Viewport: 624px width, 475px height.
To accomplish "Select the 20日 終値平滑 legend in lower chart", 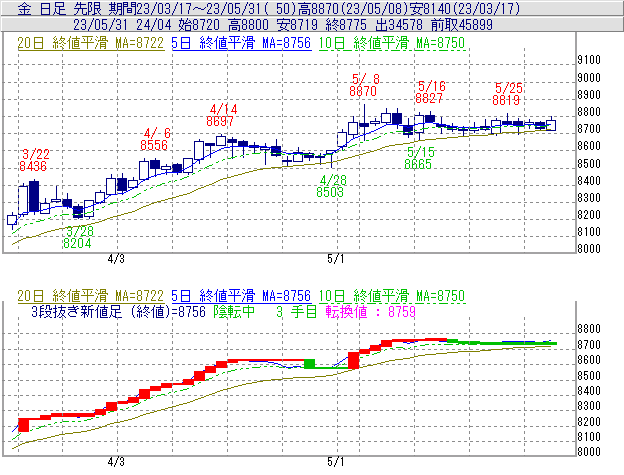I will (x=91, y=296).
